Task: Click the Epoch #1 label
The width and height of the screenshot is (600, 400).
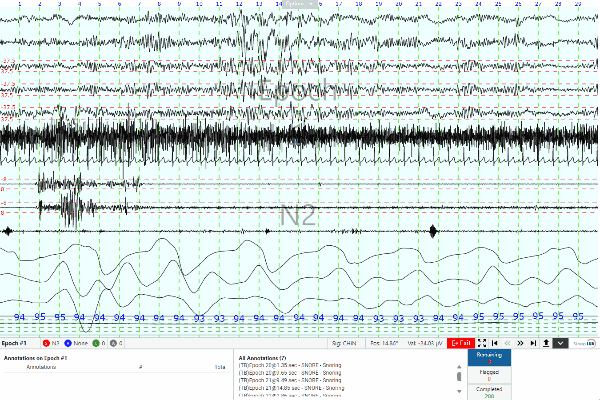Action: (14, 343)
